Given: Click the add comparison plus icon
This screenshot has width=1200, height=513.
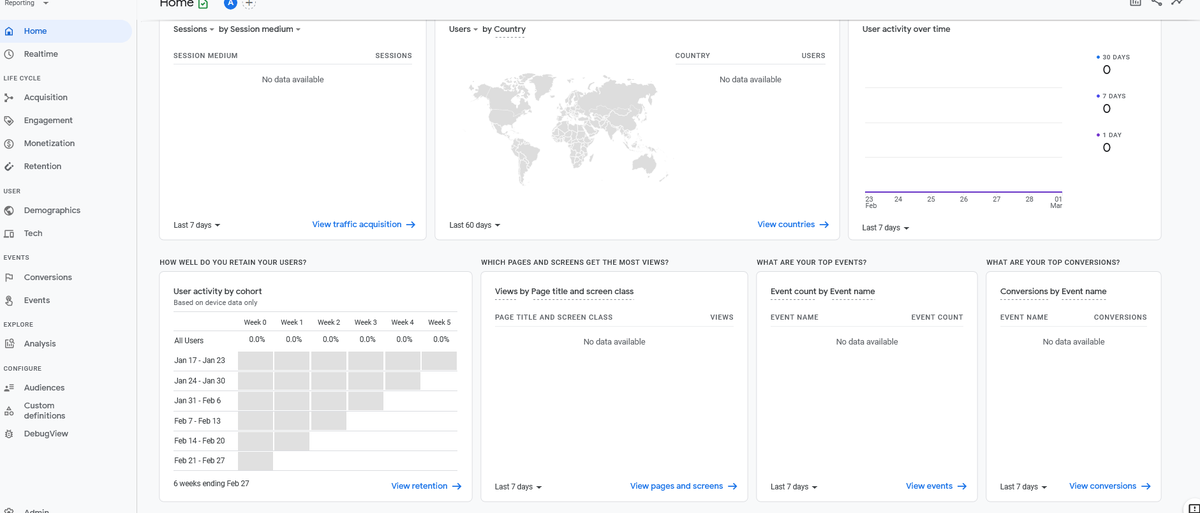Looking at the screenshot, I should (250, 3).
